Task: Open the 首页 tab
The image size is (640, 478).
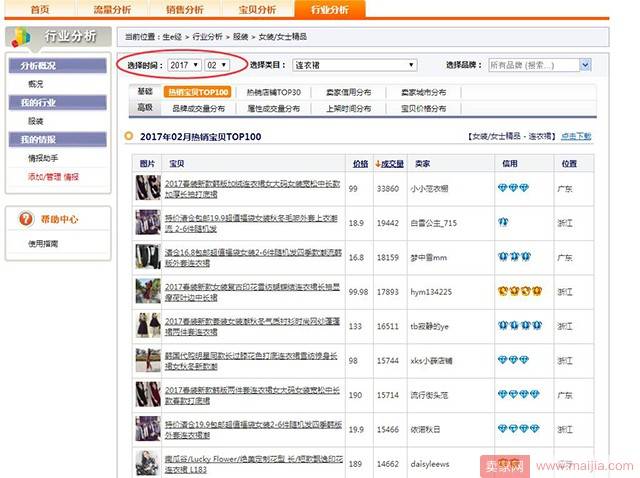Action: [x=40, y=9]
